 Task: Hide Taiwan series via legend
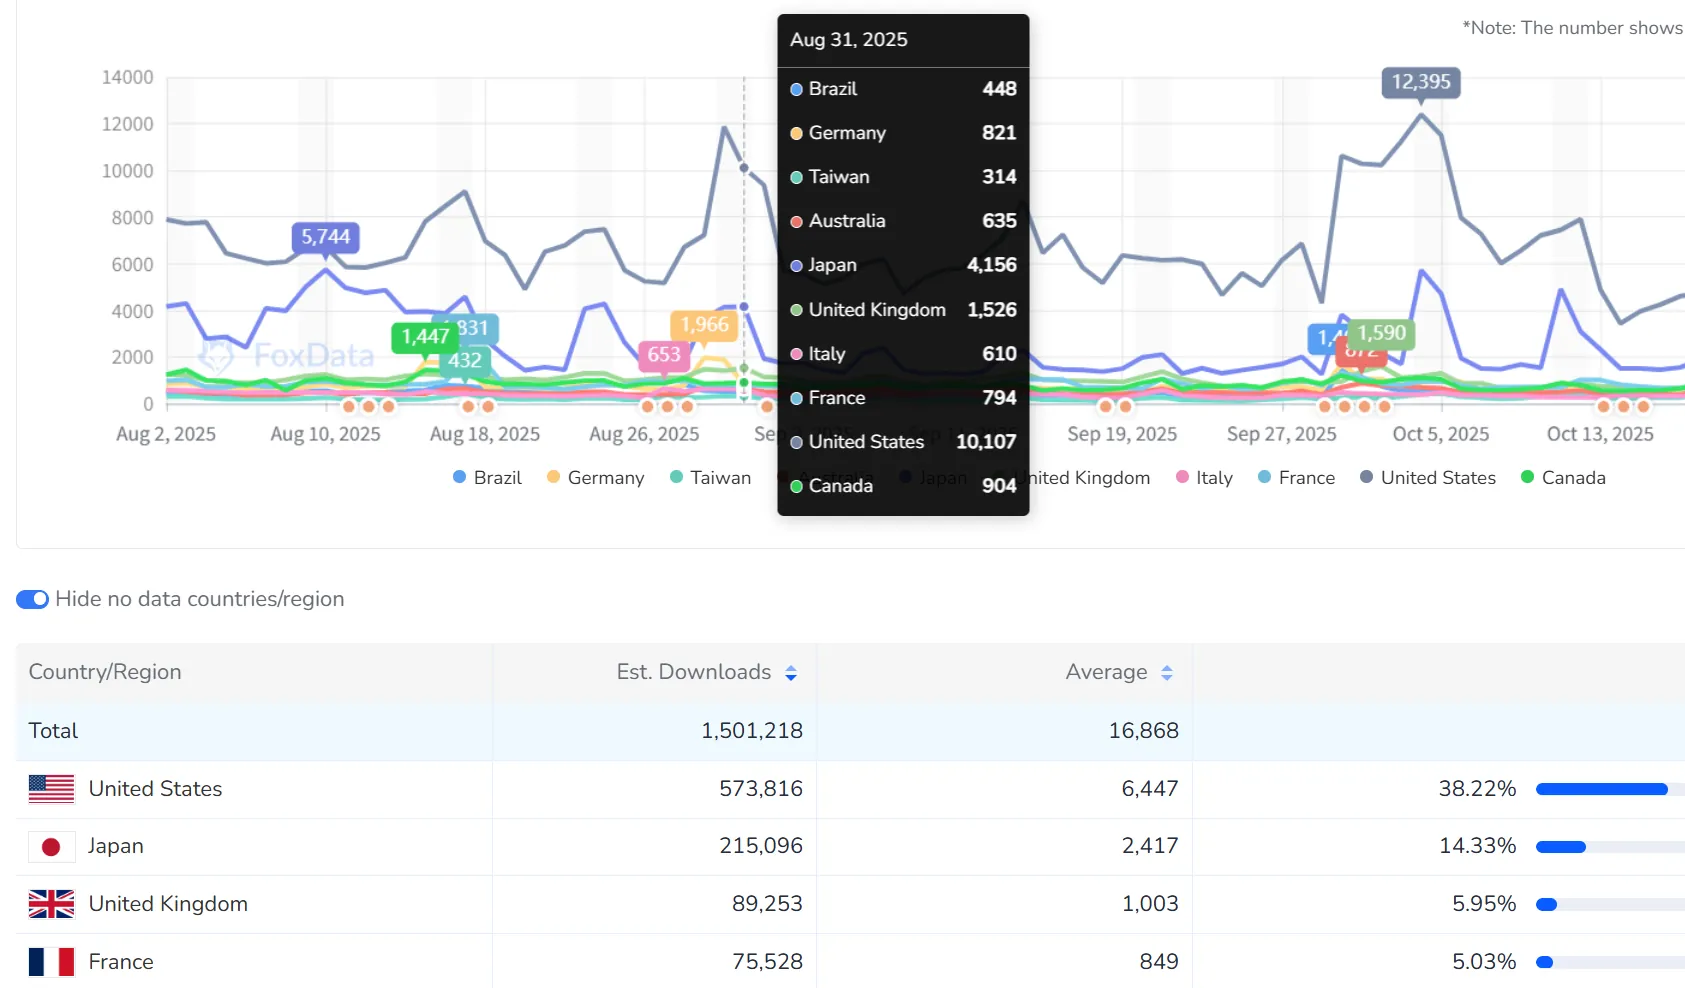(x=710, y=478)
